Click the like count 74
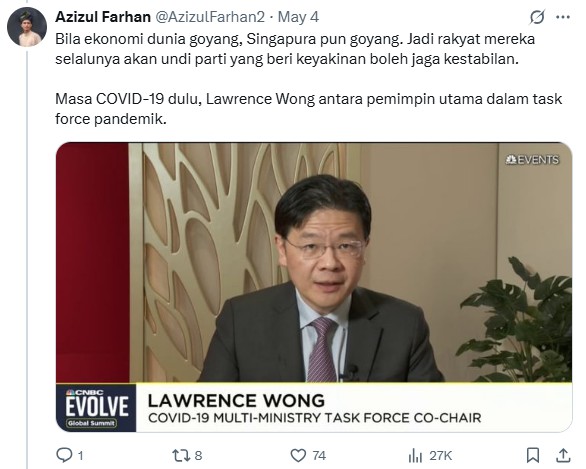Viewport: 586px width, 469px height. click(x=319, y=456)
